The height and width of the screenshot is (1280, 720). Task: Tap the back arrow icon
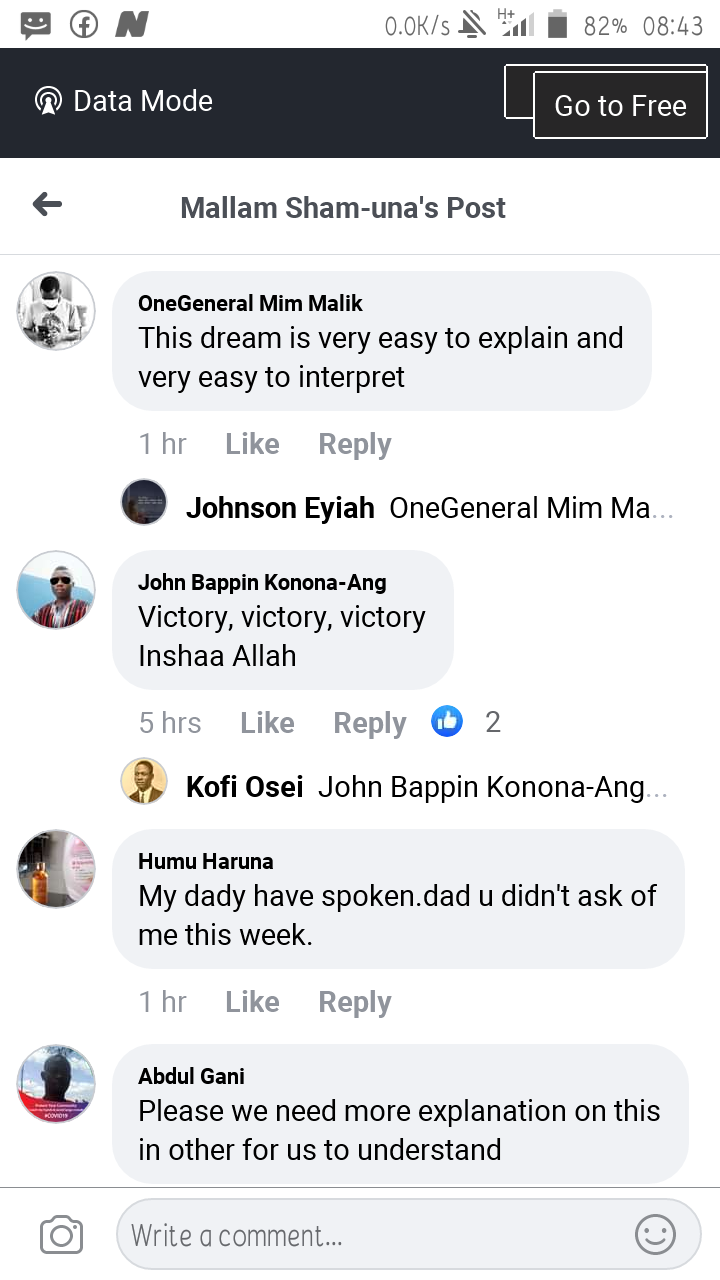click(x=47, y=206)
